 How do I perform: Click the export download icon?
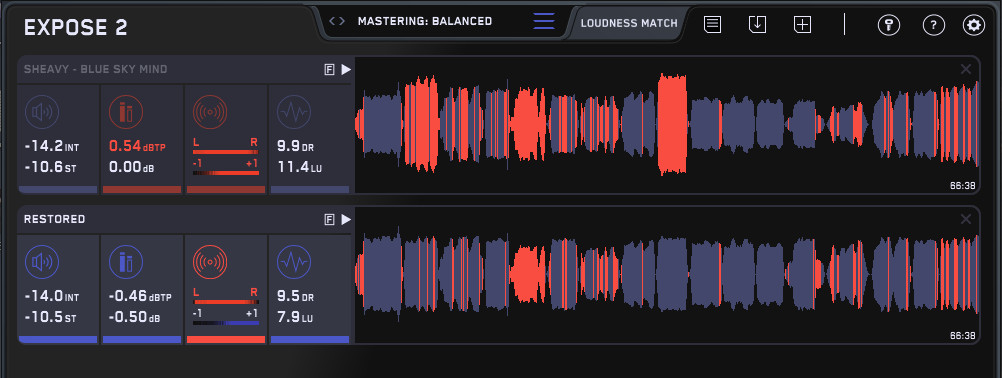(757, 25)
